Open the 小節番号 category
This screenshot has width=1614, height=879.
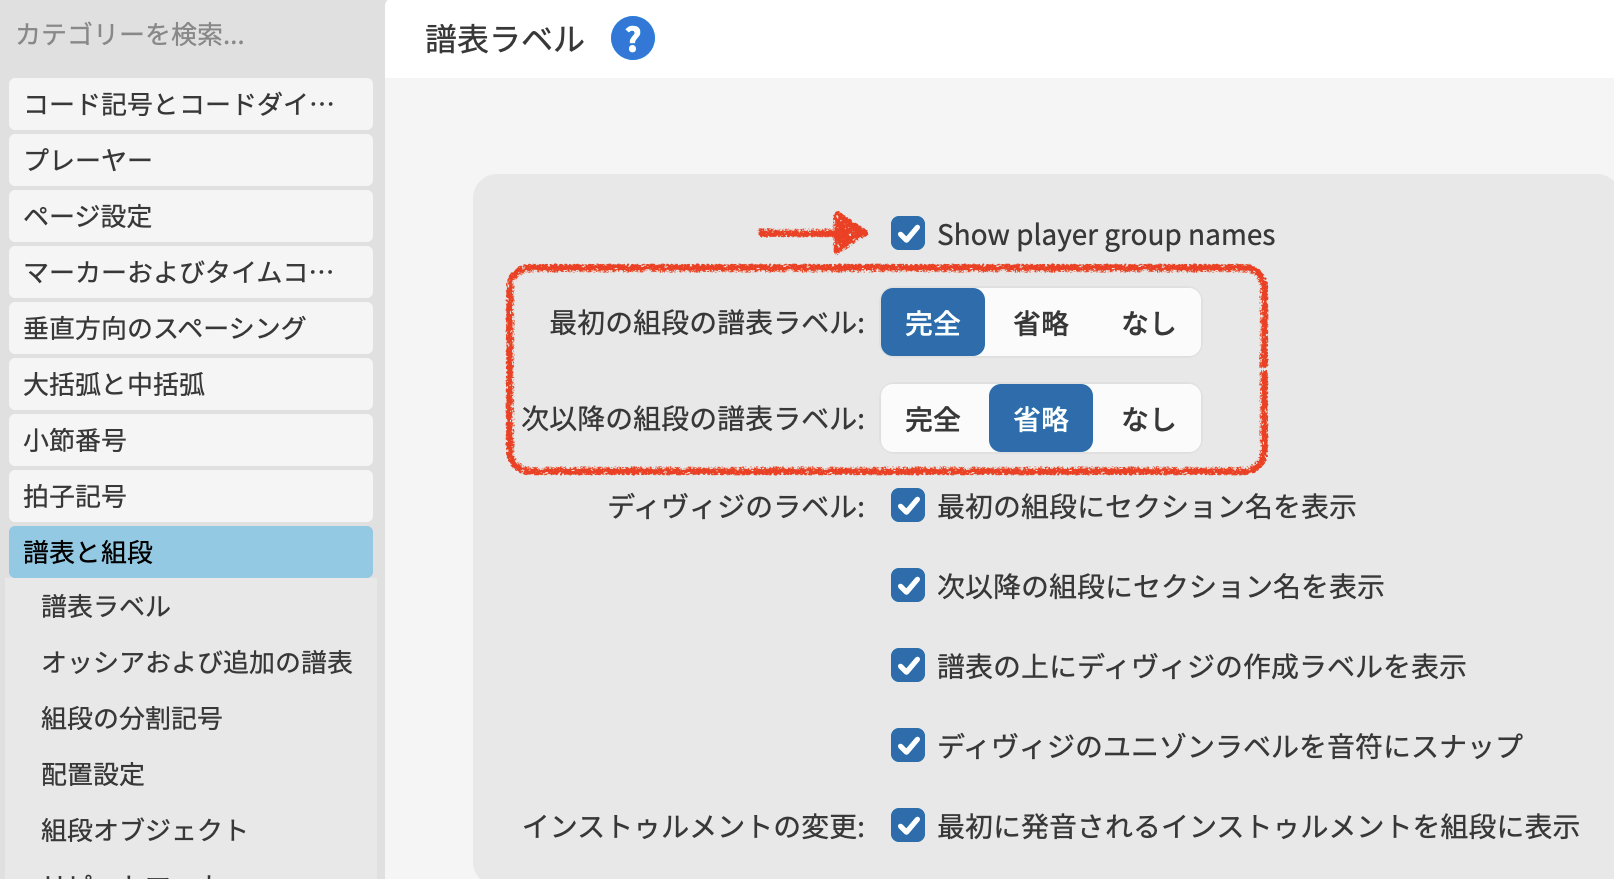(x=190, y=440)
